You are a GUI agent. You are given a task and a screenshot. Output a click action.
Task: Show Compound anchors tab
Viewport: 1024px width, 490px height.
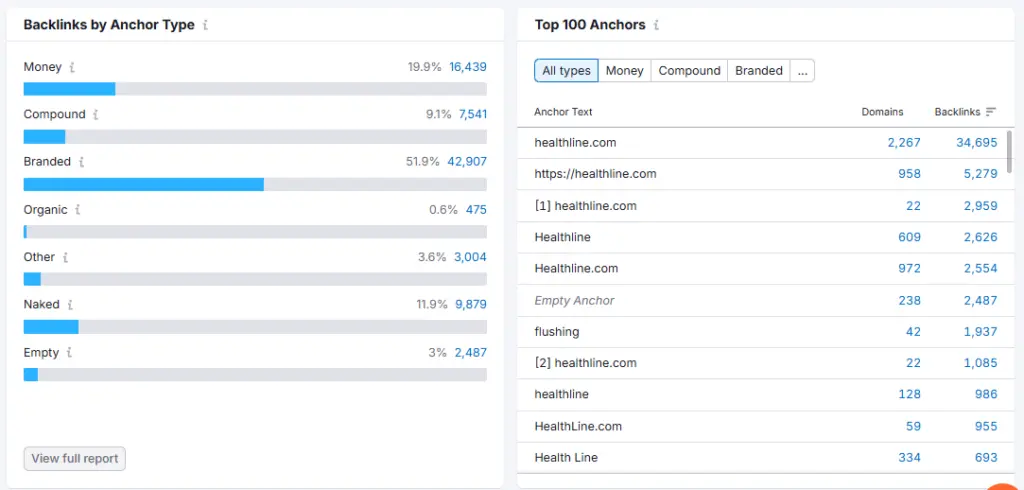pyautogui.click(x=689, y=71)
